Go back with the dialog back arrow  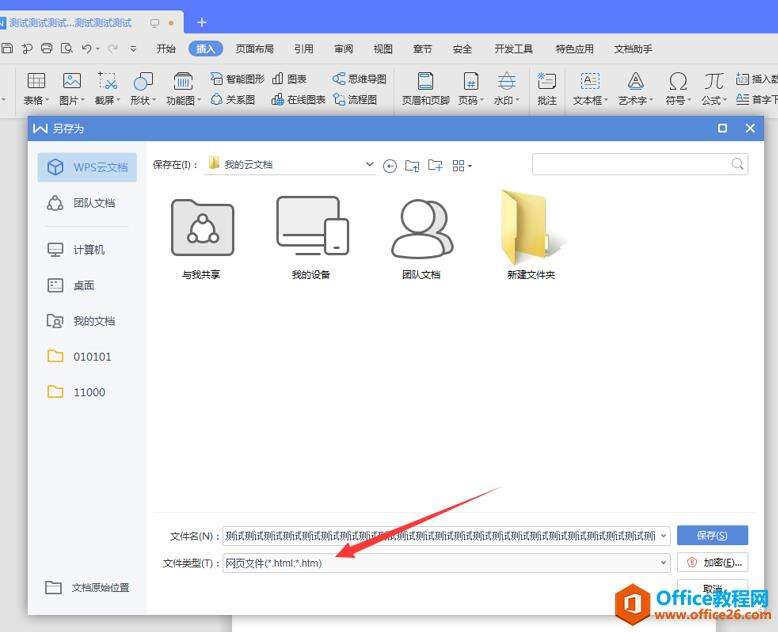coord(390,166)
